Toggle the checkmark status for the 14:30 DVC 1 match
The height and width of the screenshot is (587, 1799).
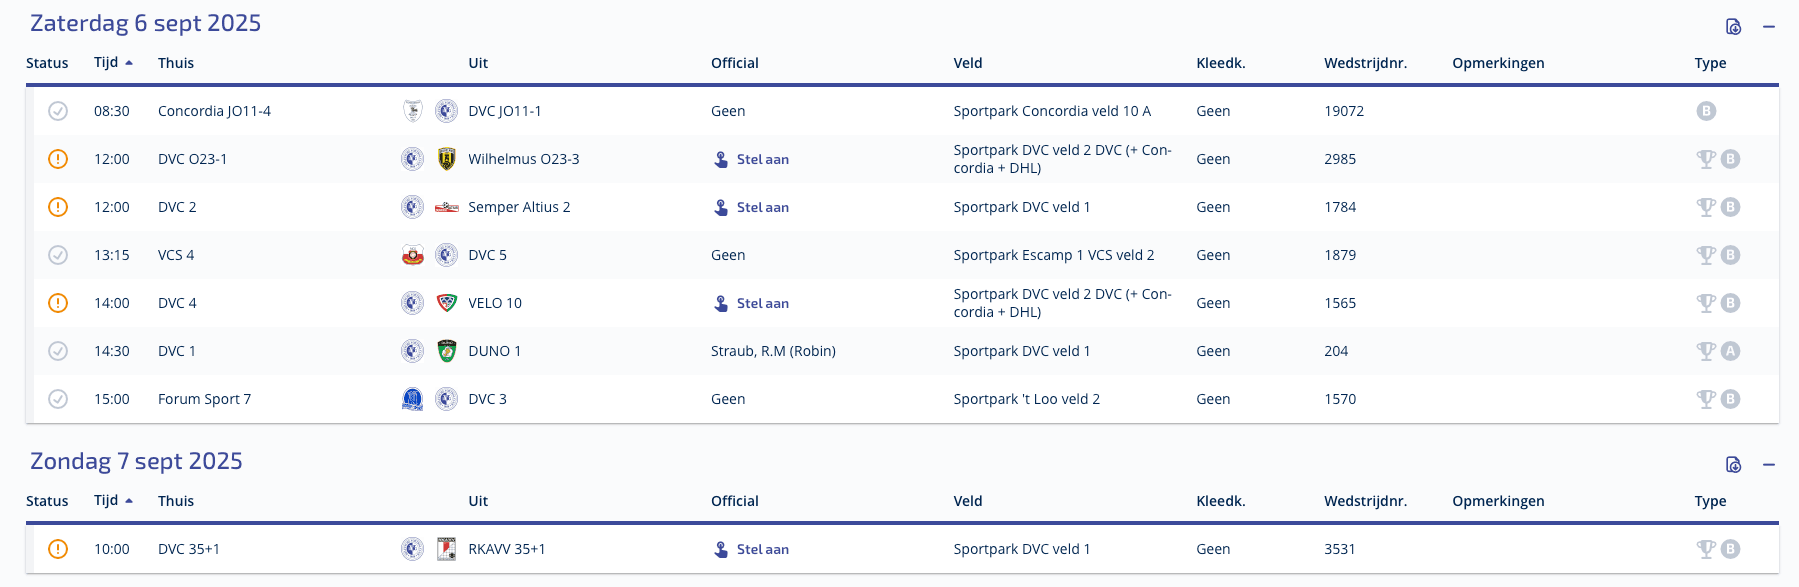point(58,351)
